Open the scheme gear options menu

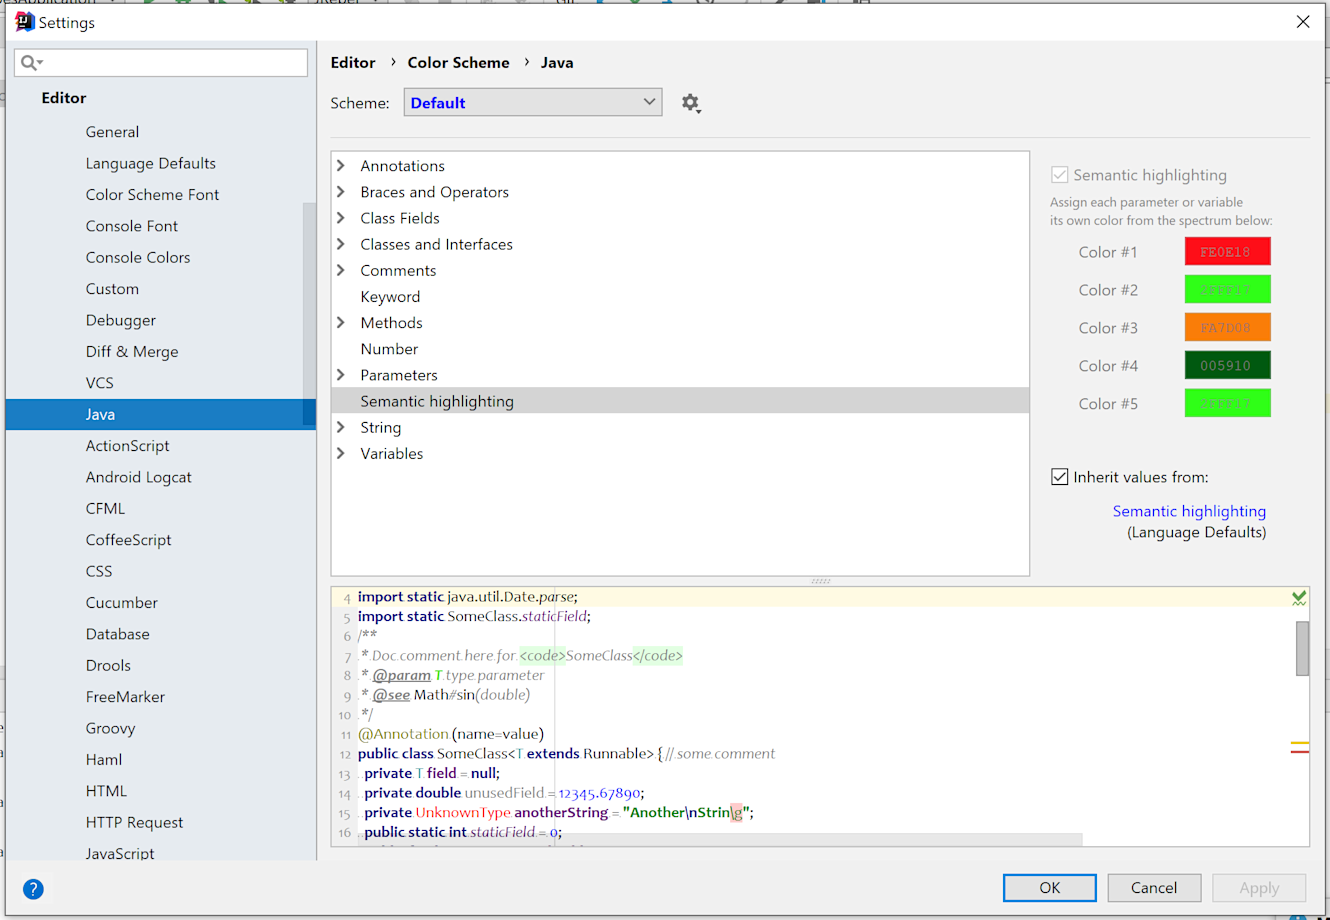[691, 103]
